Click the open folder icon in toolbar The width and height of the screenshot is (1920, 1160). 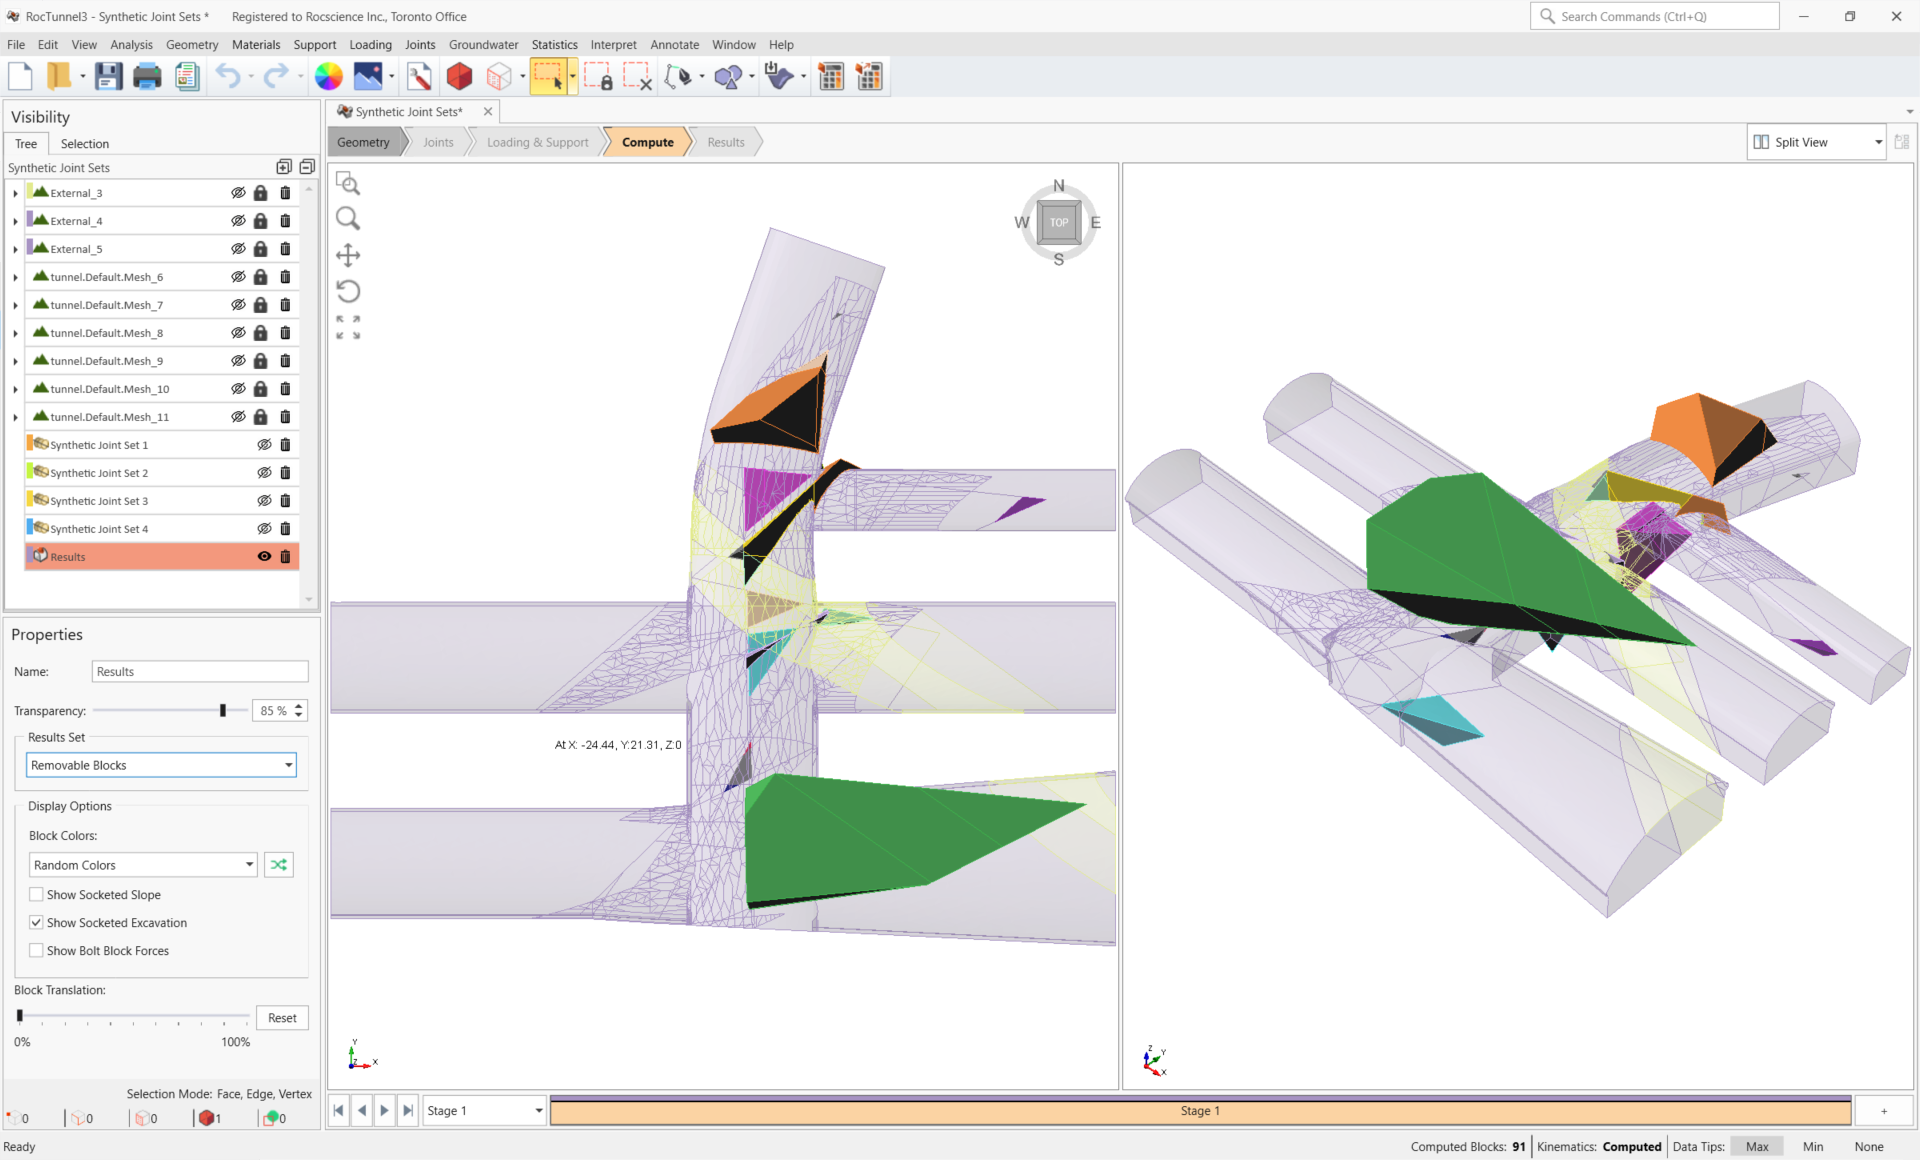(59, 76)
